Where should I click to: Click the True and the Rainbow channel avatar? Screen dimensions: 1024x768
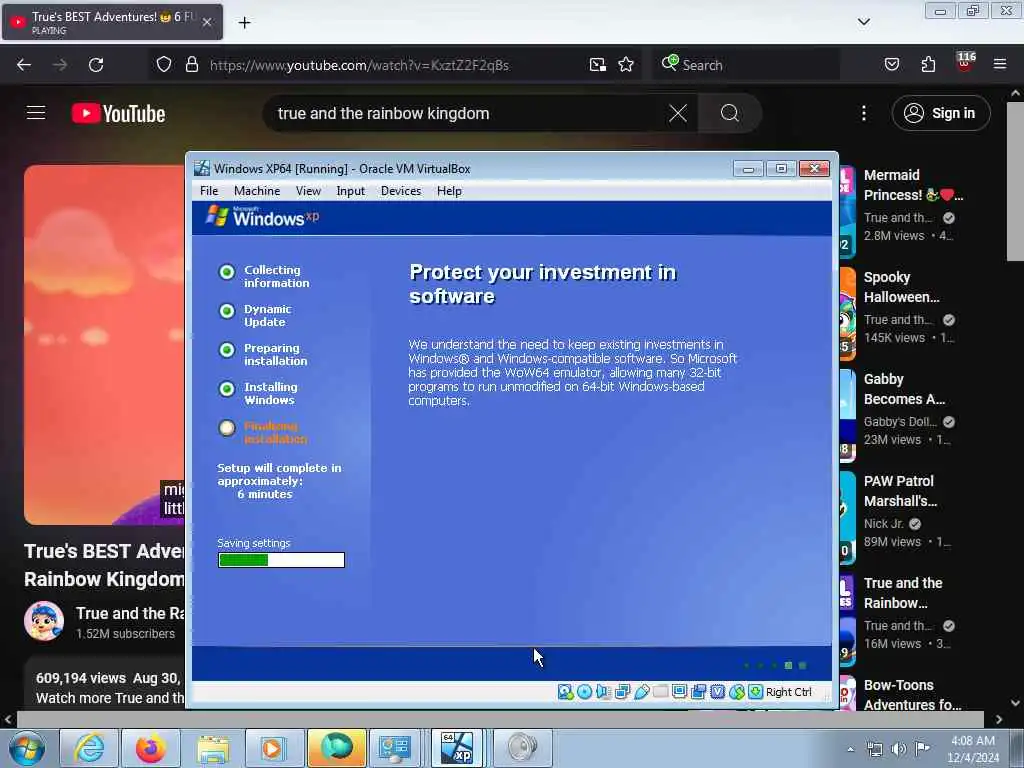point(44,620)
